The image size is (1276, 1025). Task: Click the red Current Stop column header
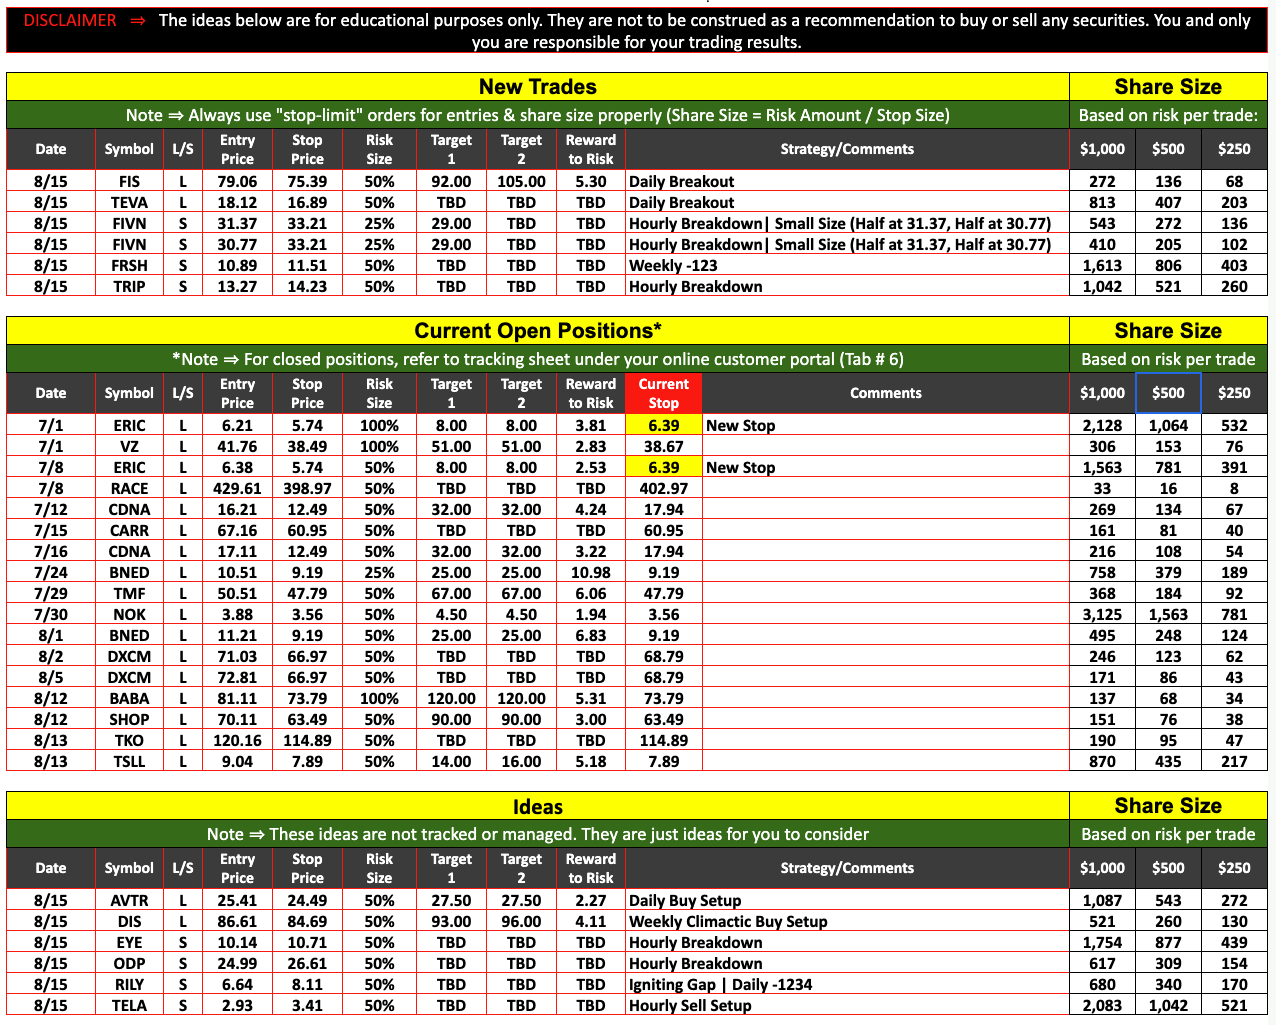pos(663,393)
